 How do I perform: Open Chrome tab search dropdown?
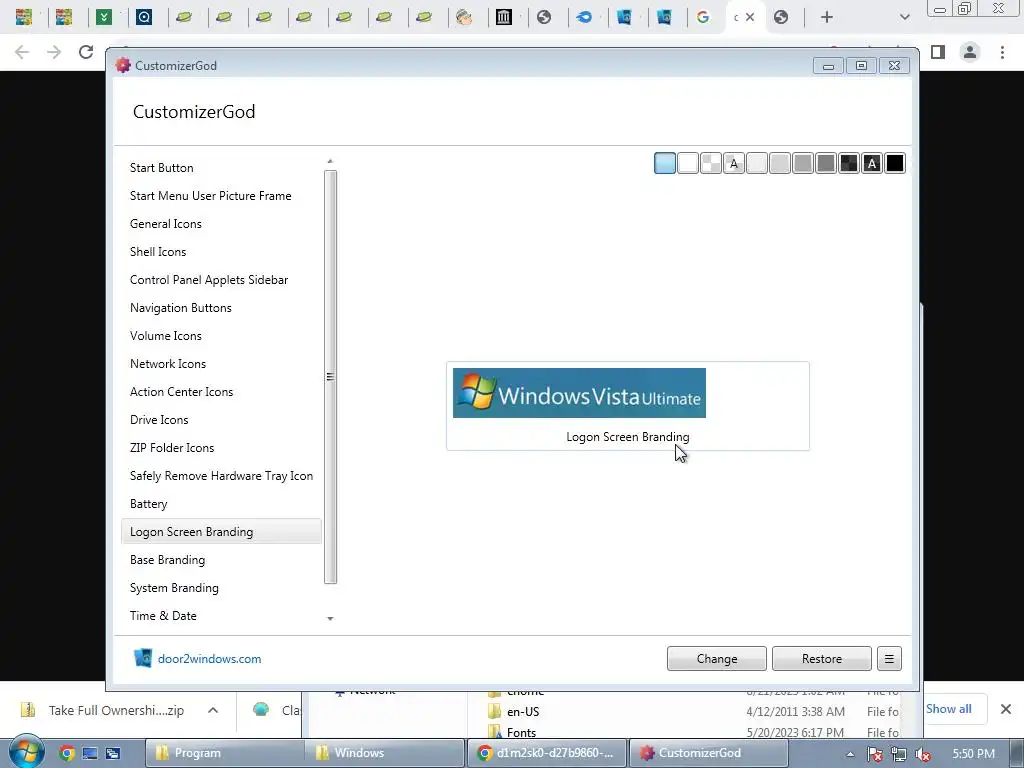coord(904,18)
